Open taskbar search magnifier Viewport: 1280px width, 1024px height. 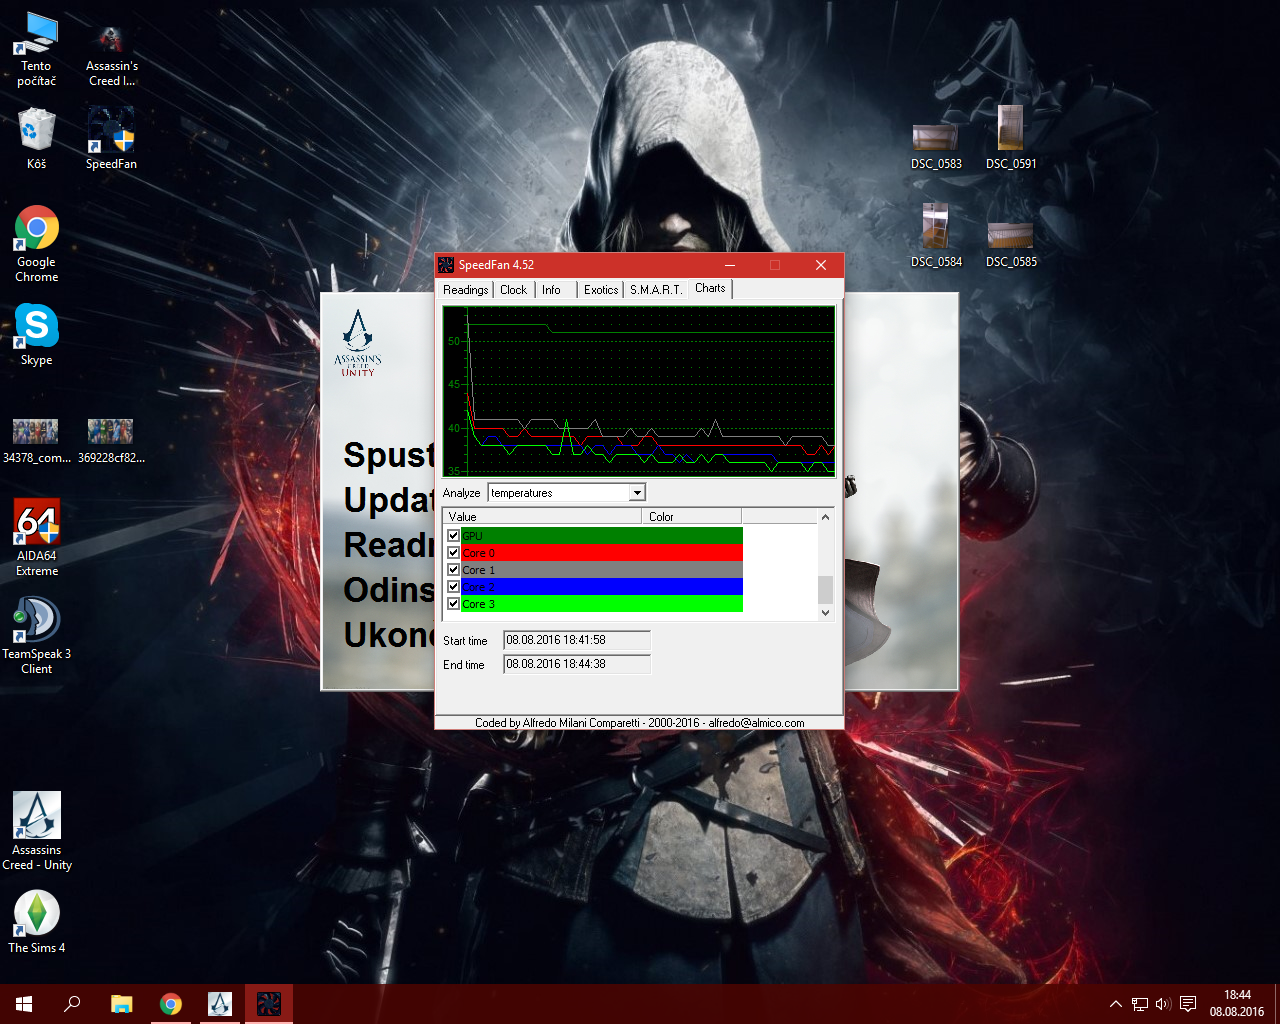click(x=72, y=1004)
